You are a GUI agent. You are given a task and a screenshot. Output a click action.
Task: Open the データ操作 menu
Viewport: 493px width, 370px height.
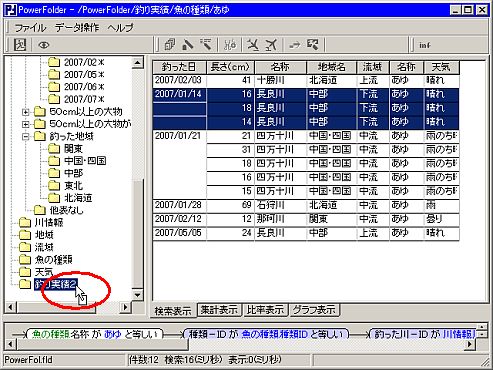(x=77, y=27)
